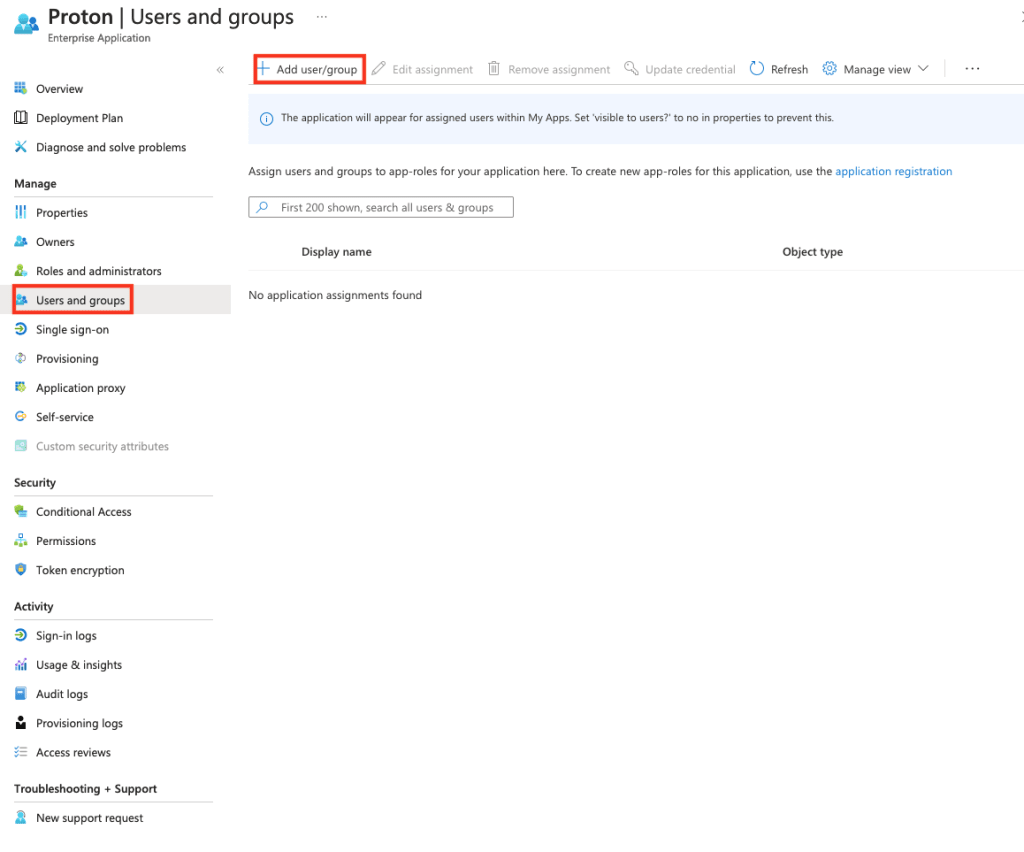Open Access reviews label
The width and height of the screenshot is (1024, 852).
(x=73, y=752)
